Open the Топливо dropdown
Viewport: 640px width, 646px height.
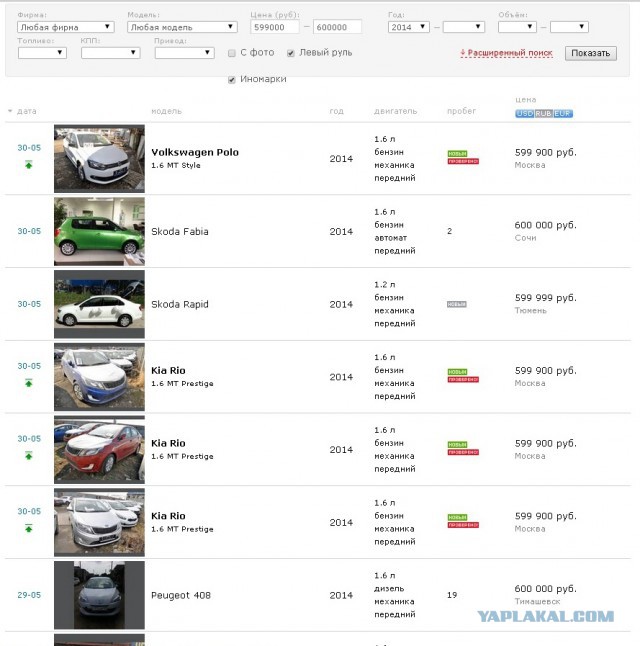click(42, 53)
